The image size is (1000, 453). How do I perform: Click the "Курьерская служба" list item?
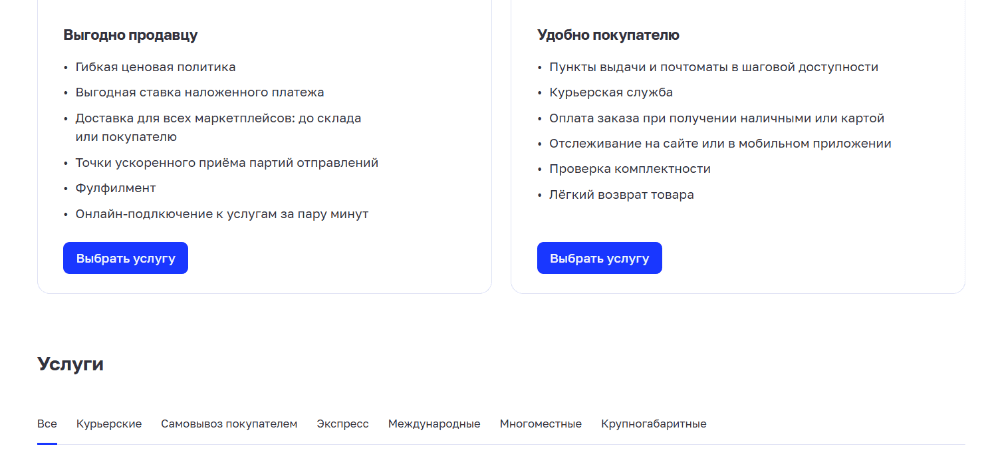pyautogui.click(x=611, y=93)
